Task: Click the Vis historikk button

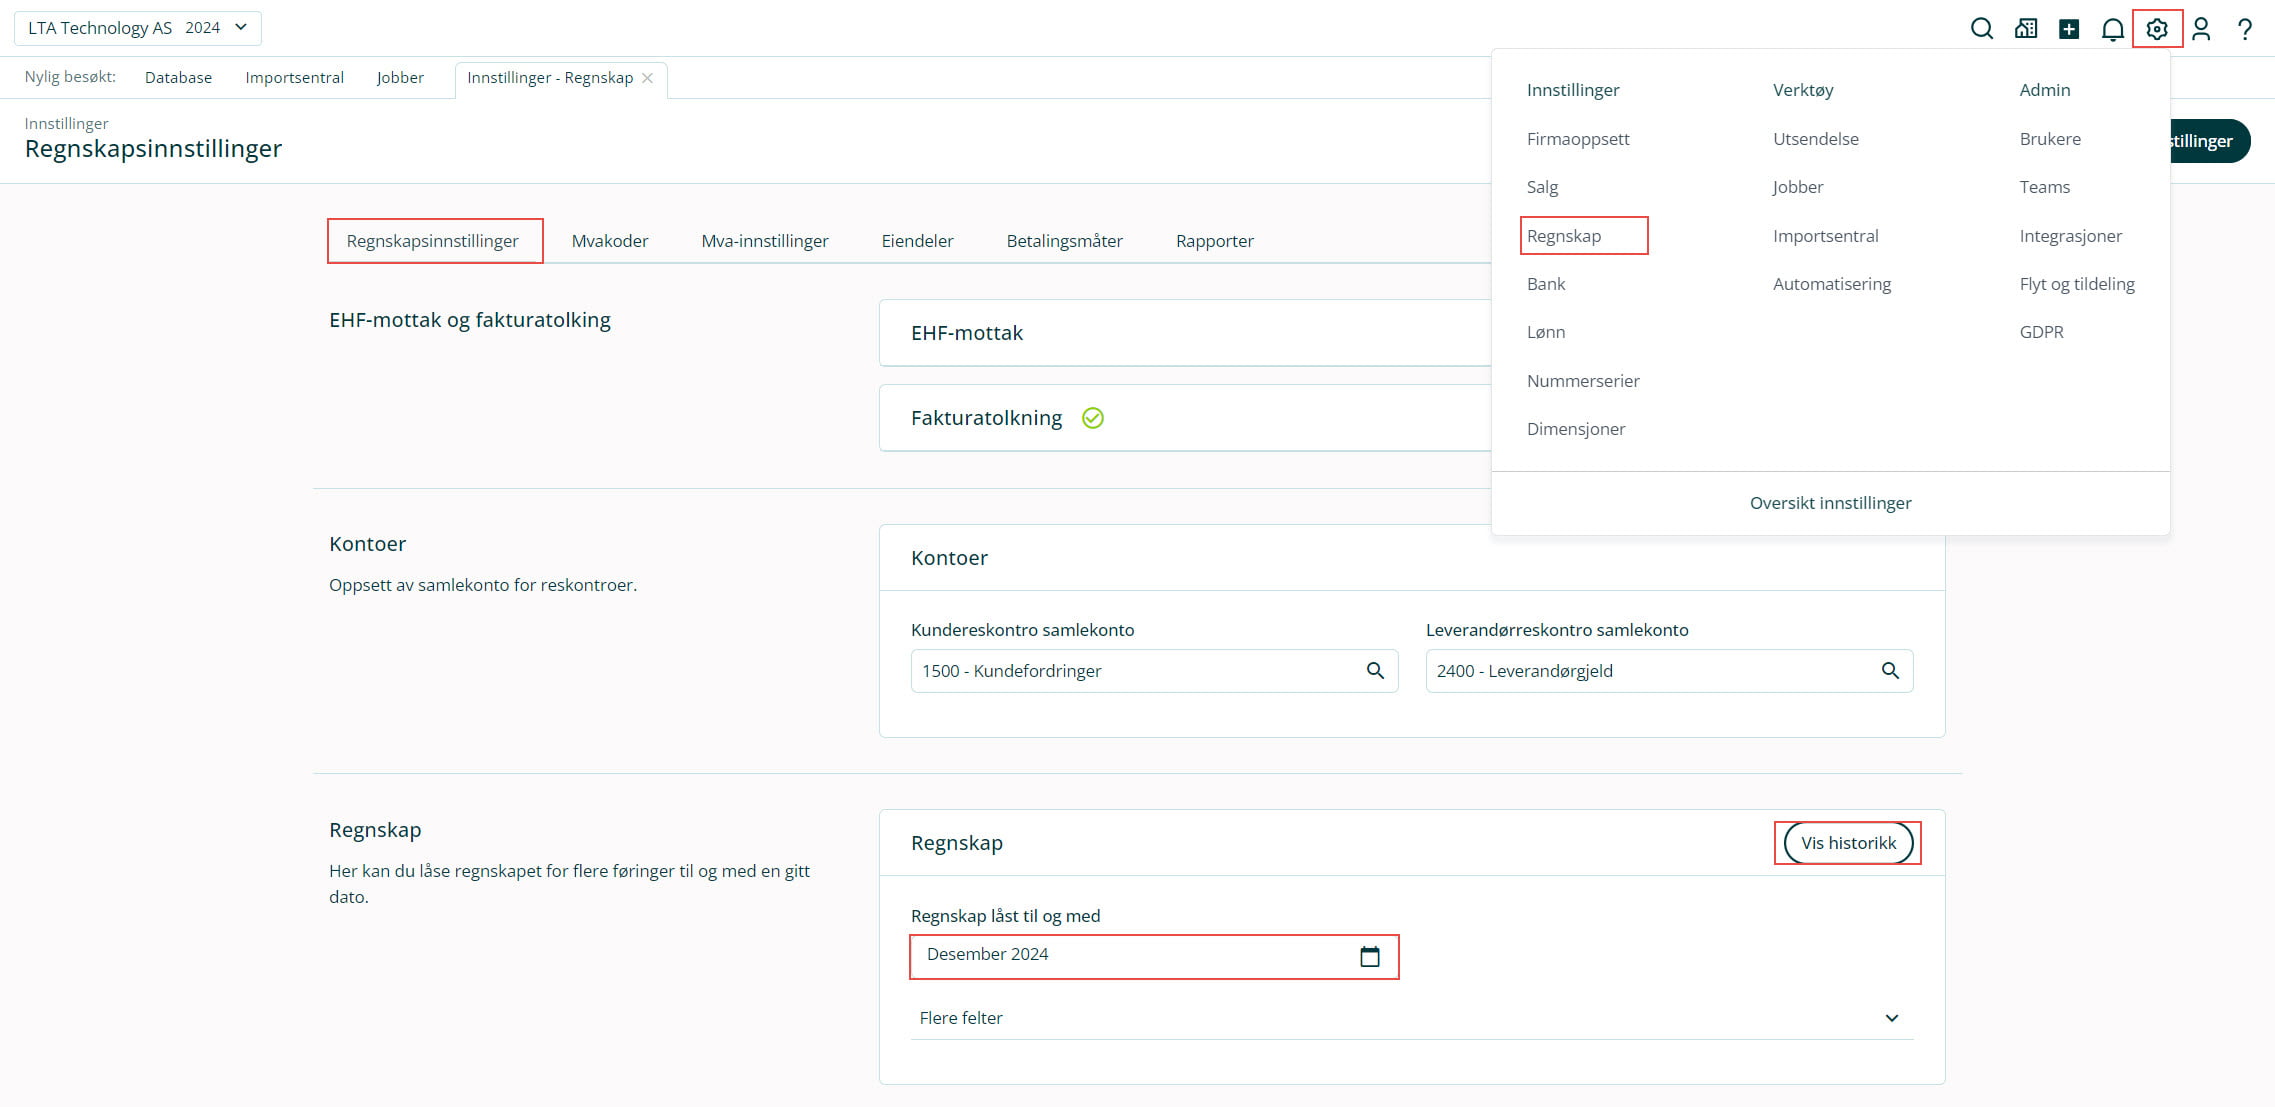Action: pyautogui.click(x=1847, y=843)
